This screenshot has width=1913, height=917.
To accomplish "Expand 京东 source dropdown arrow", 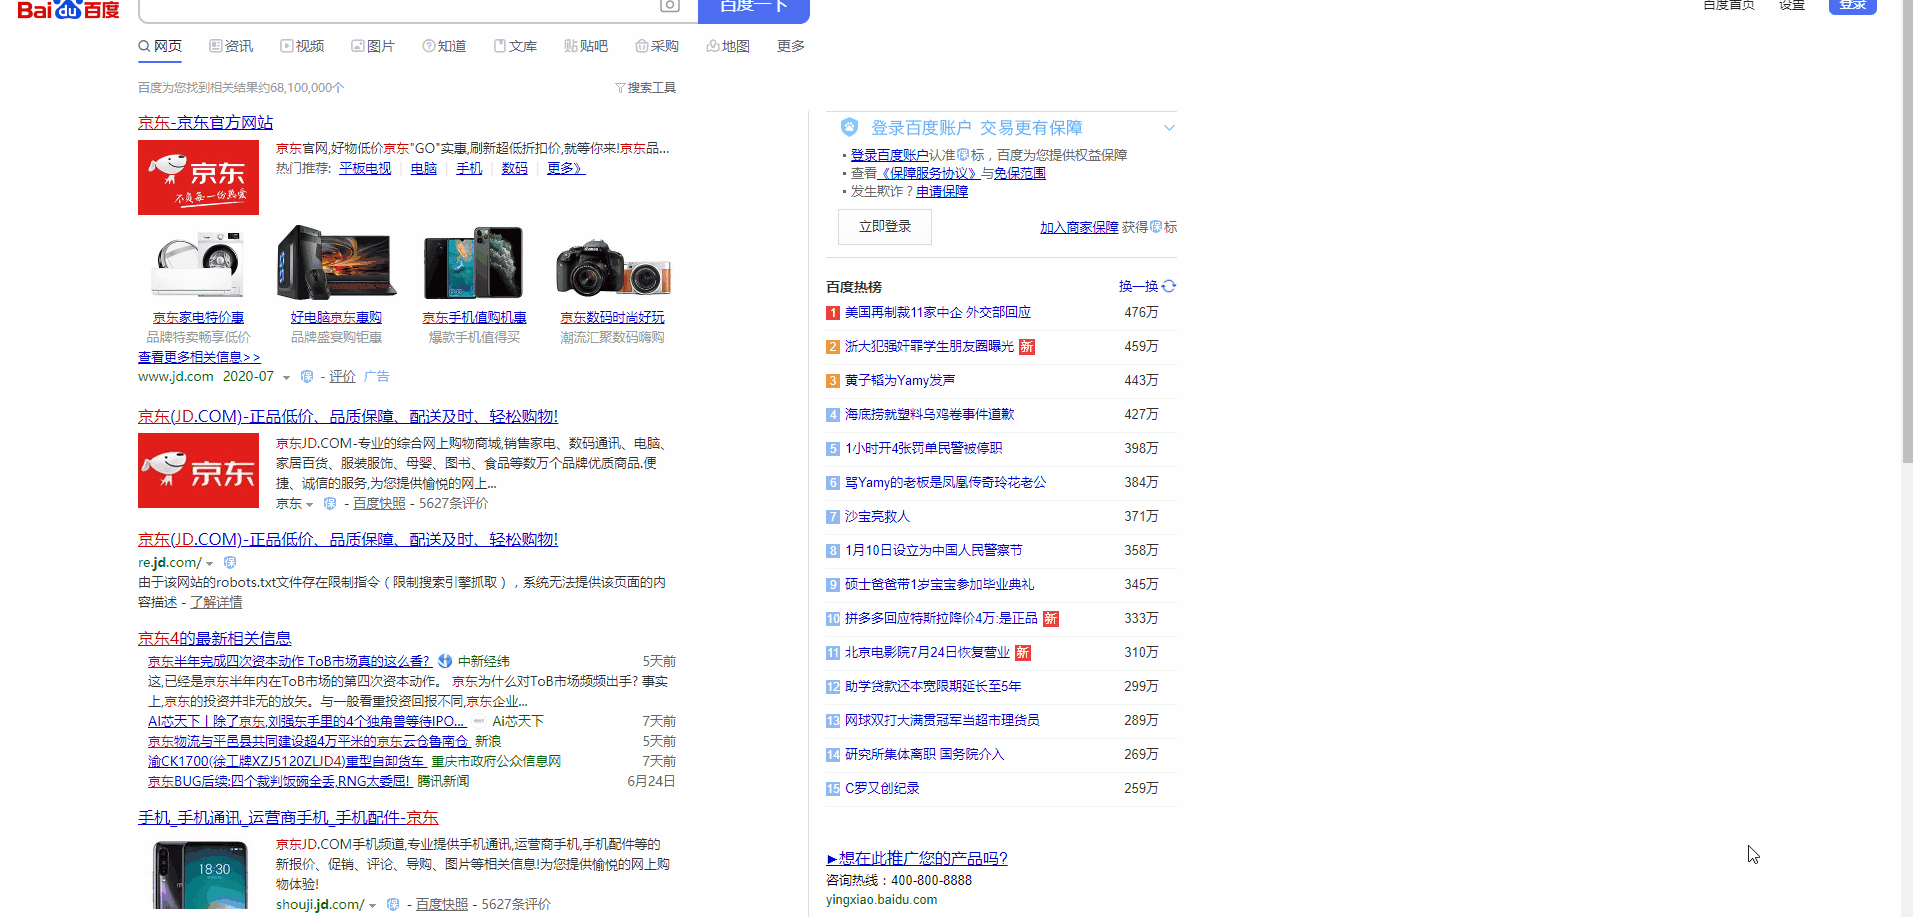I will pyautogui.click(x=310, y=504).
